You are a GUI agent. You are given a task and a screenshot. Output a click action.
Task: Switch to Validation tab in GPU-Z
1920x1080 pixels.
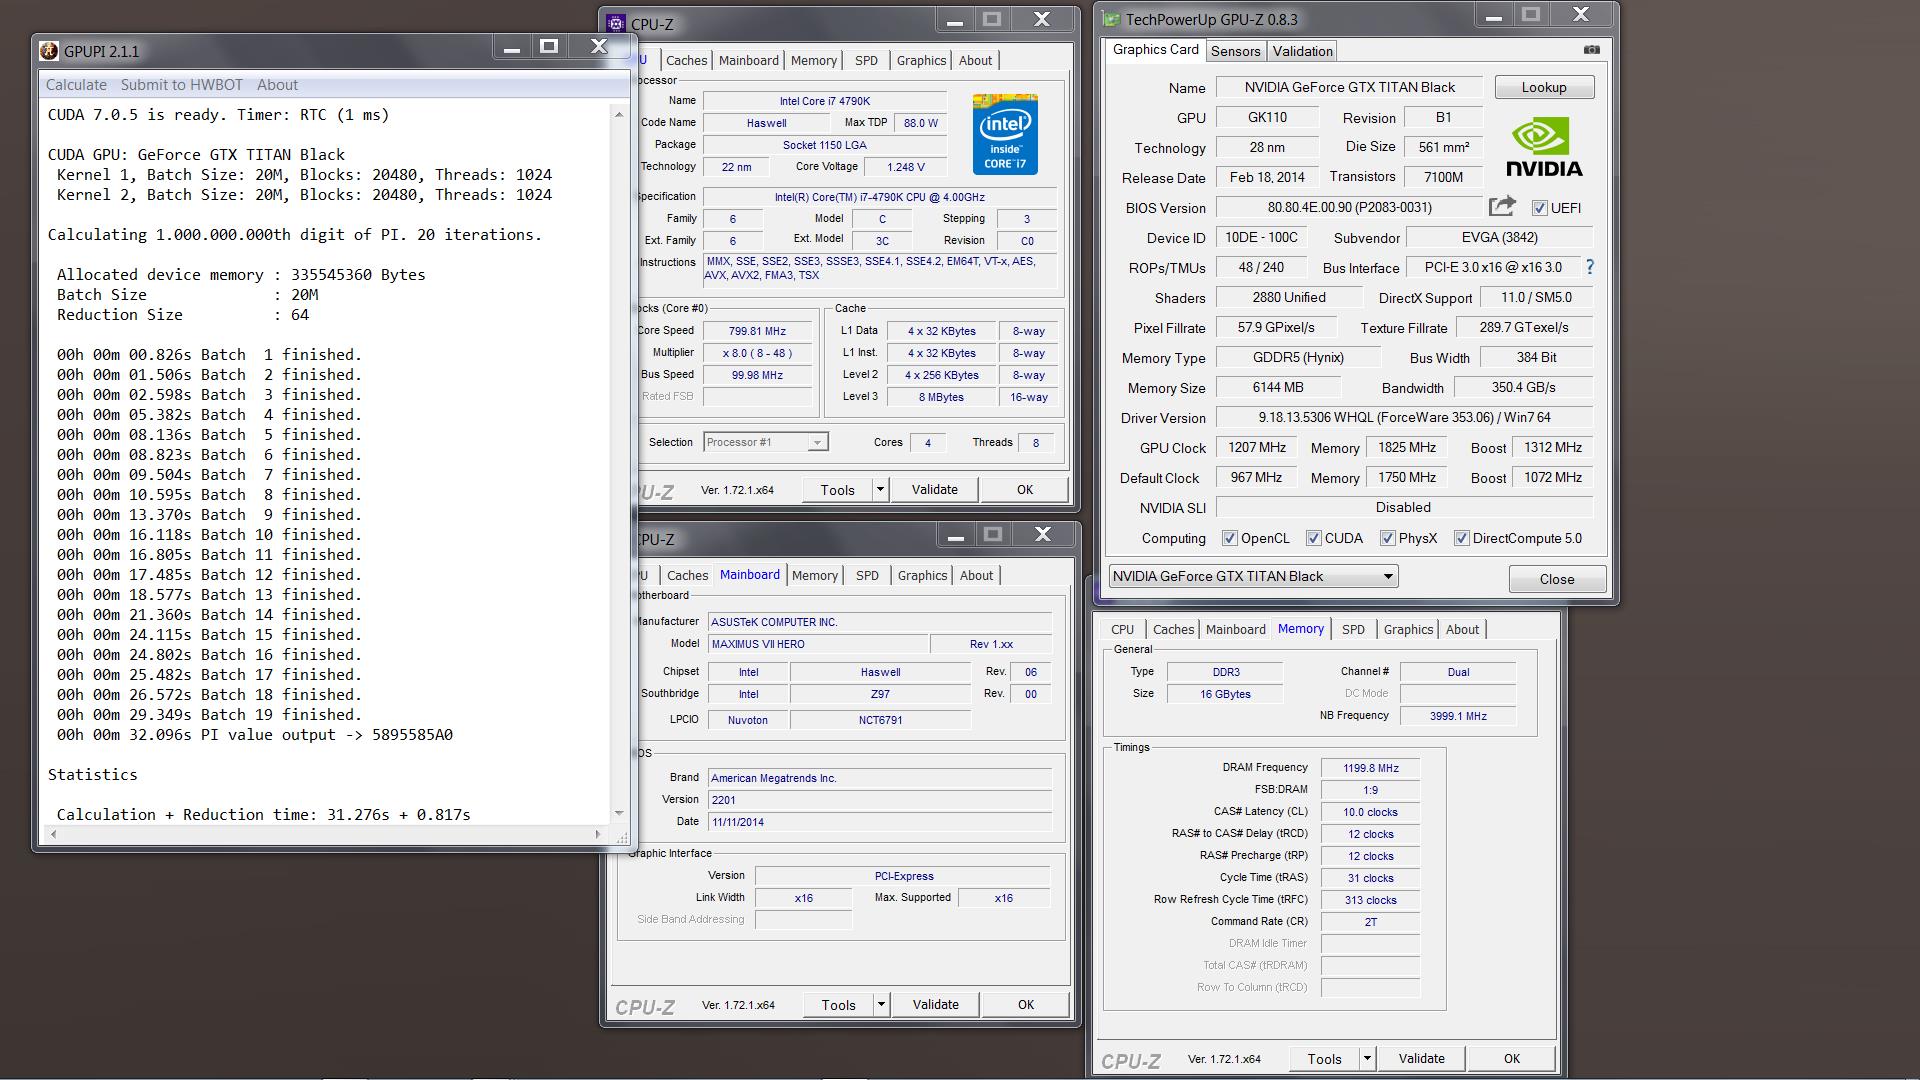(x=1302, y=51)
